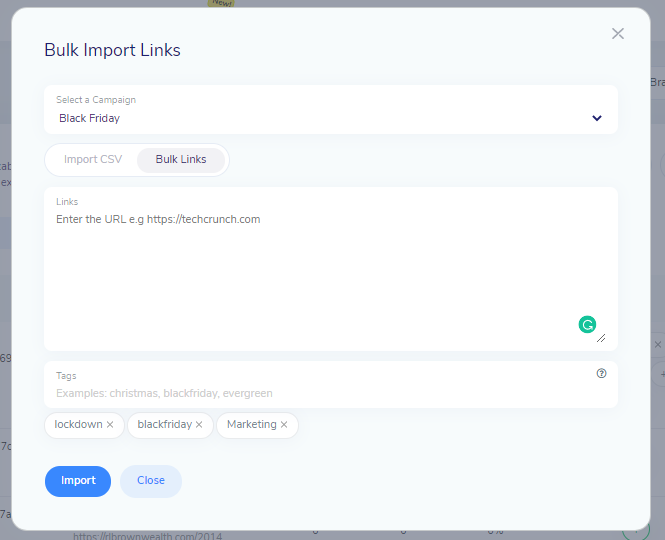Click the Close button at bottom

pos(151,481)
